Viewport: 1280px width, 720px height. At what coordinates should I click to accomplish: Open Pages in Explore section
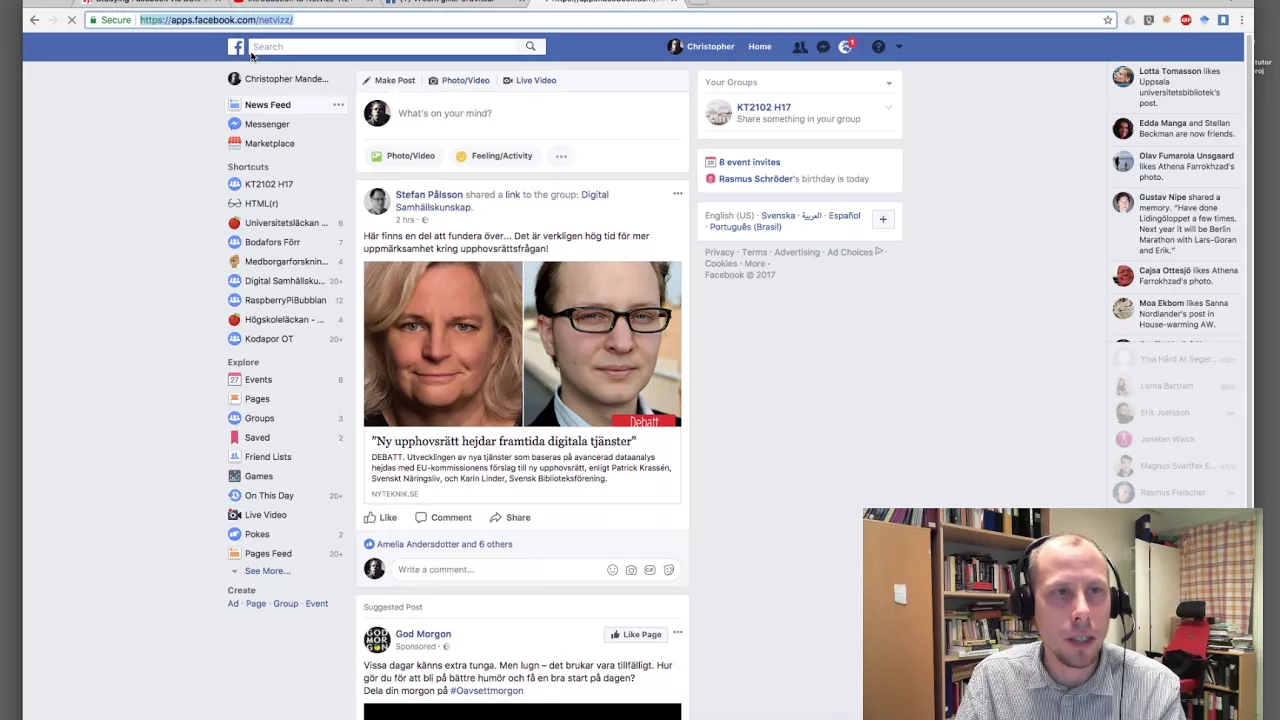pyautogui.click(x=257, y=399)
